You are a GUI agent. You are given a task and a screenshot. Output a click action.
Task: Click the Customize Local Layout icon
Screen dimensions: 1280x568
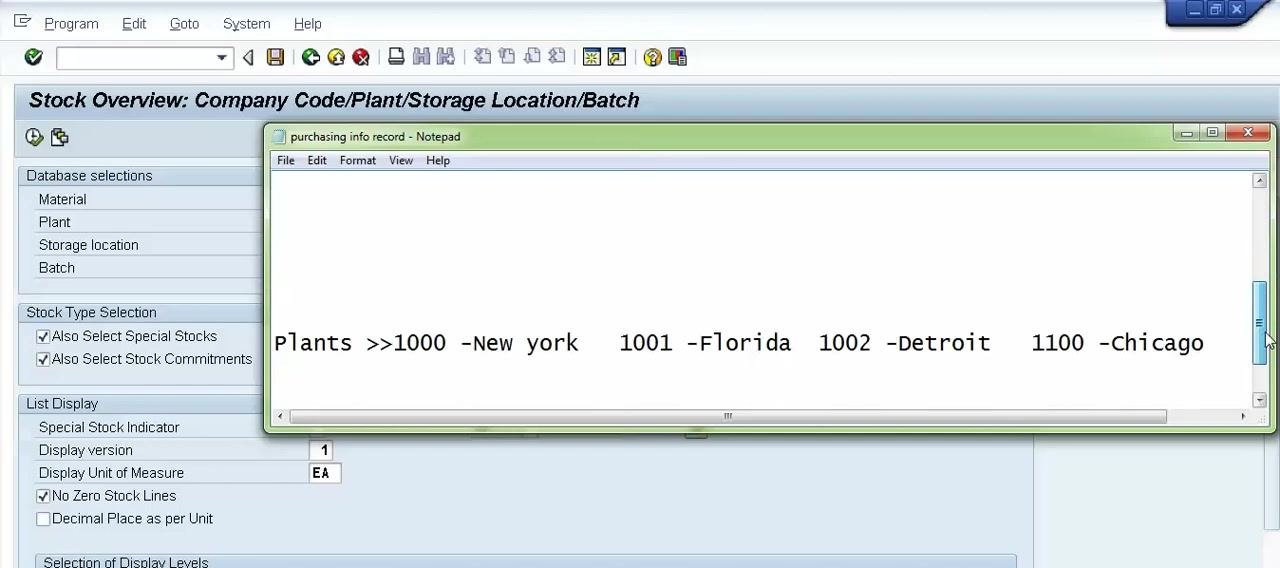678,57
